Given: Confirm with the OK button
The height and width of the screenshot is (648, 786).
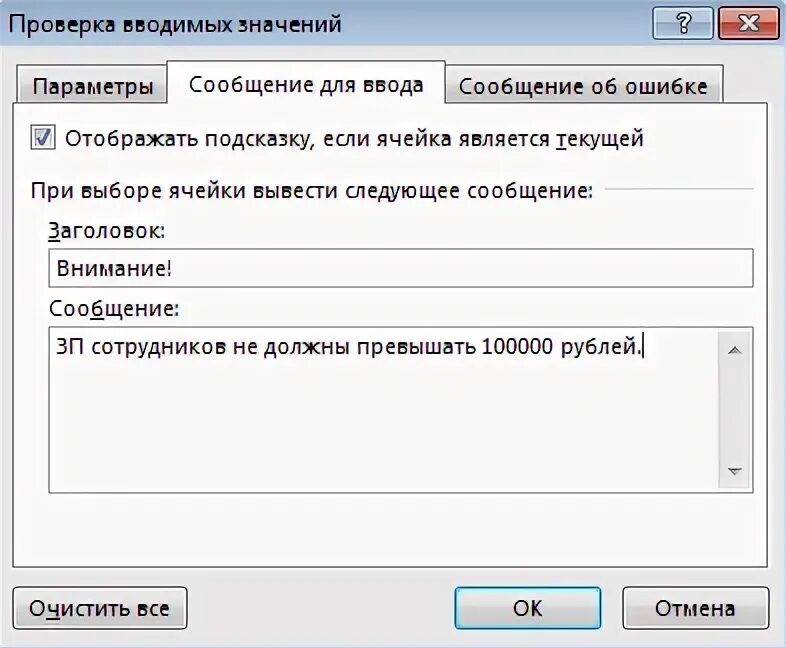Looking at the screenshot, I should [x=527, y=608].
